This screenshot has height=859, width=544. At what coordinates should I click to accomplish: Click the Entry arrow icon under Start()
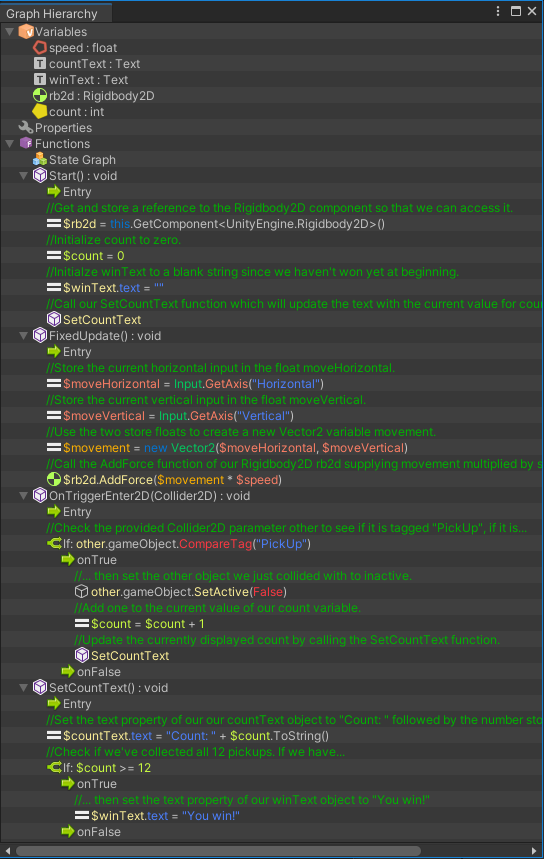54,191
